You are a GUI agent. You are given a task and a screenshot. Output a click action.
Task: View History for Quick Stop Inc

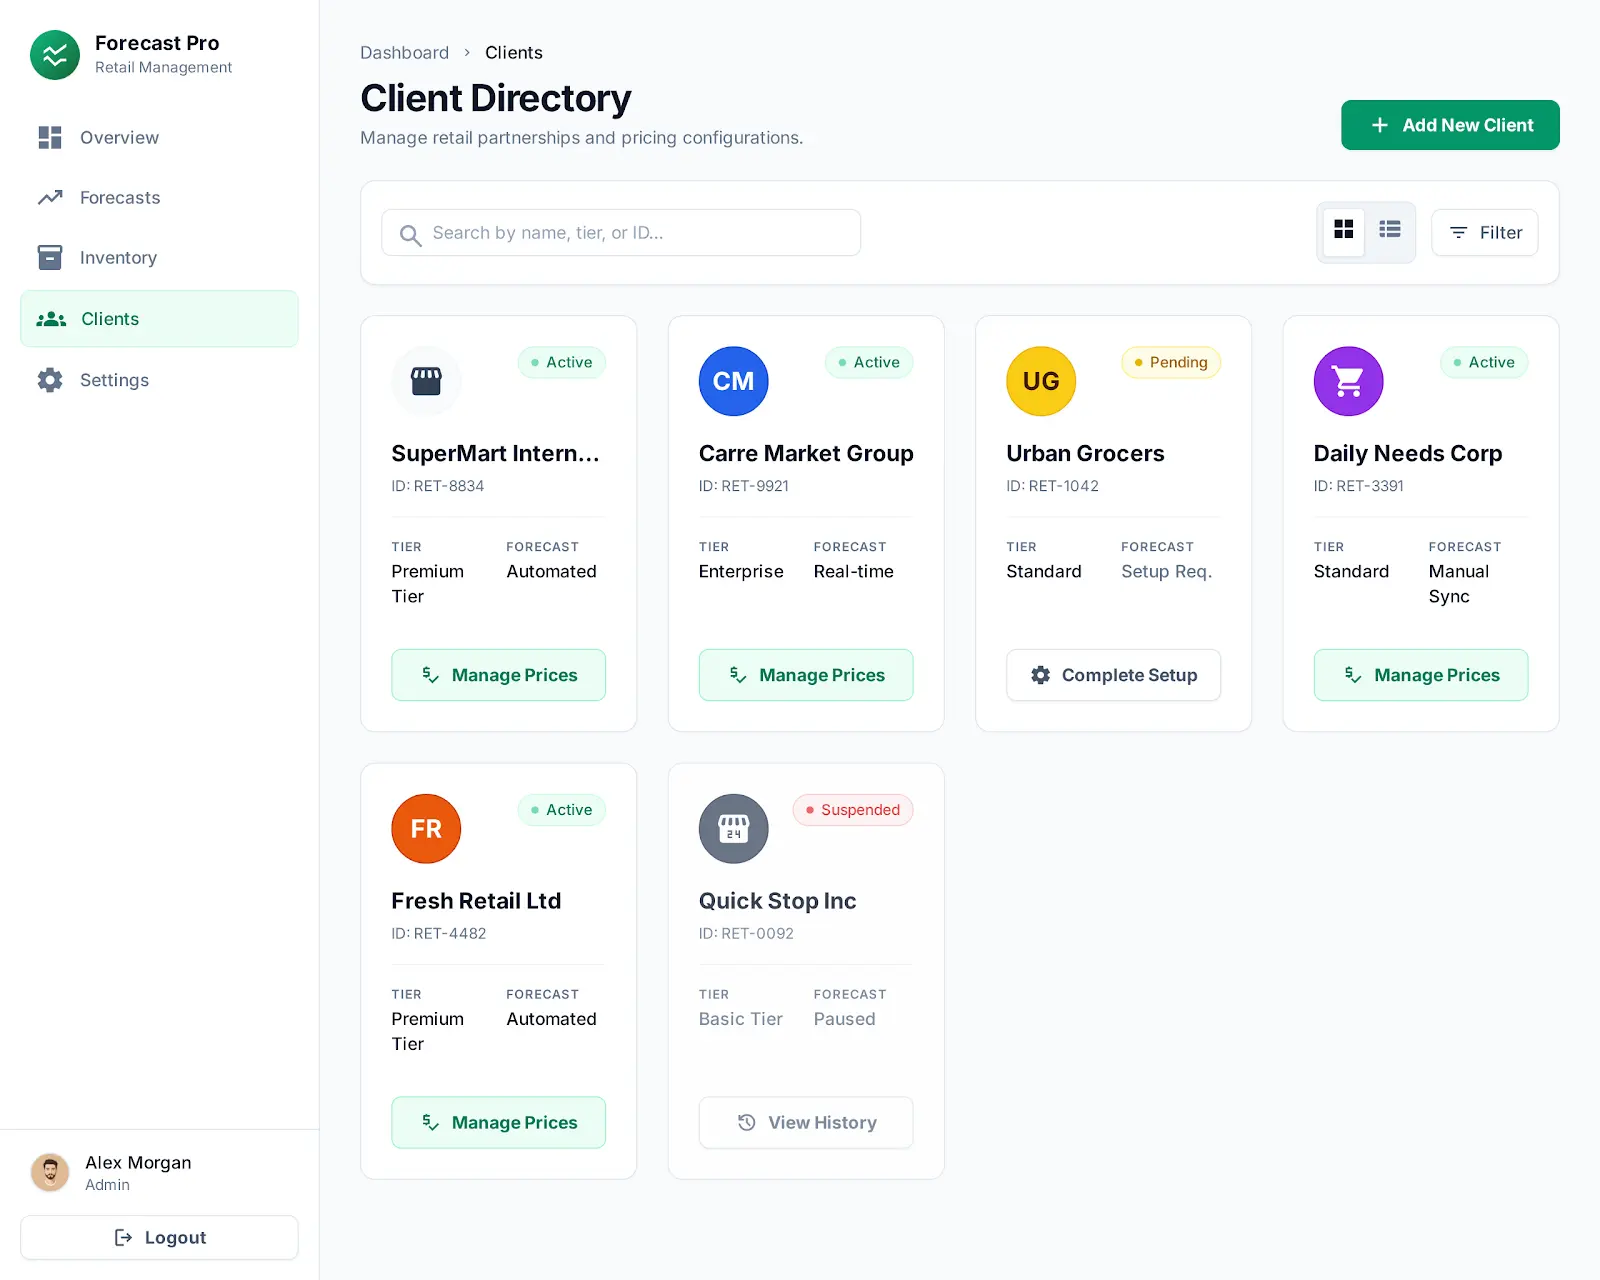click(x=805, y=1123)
